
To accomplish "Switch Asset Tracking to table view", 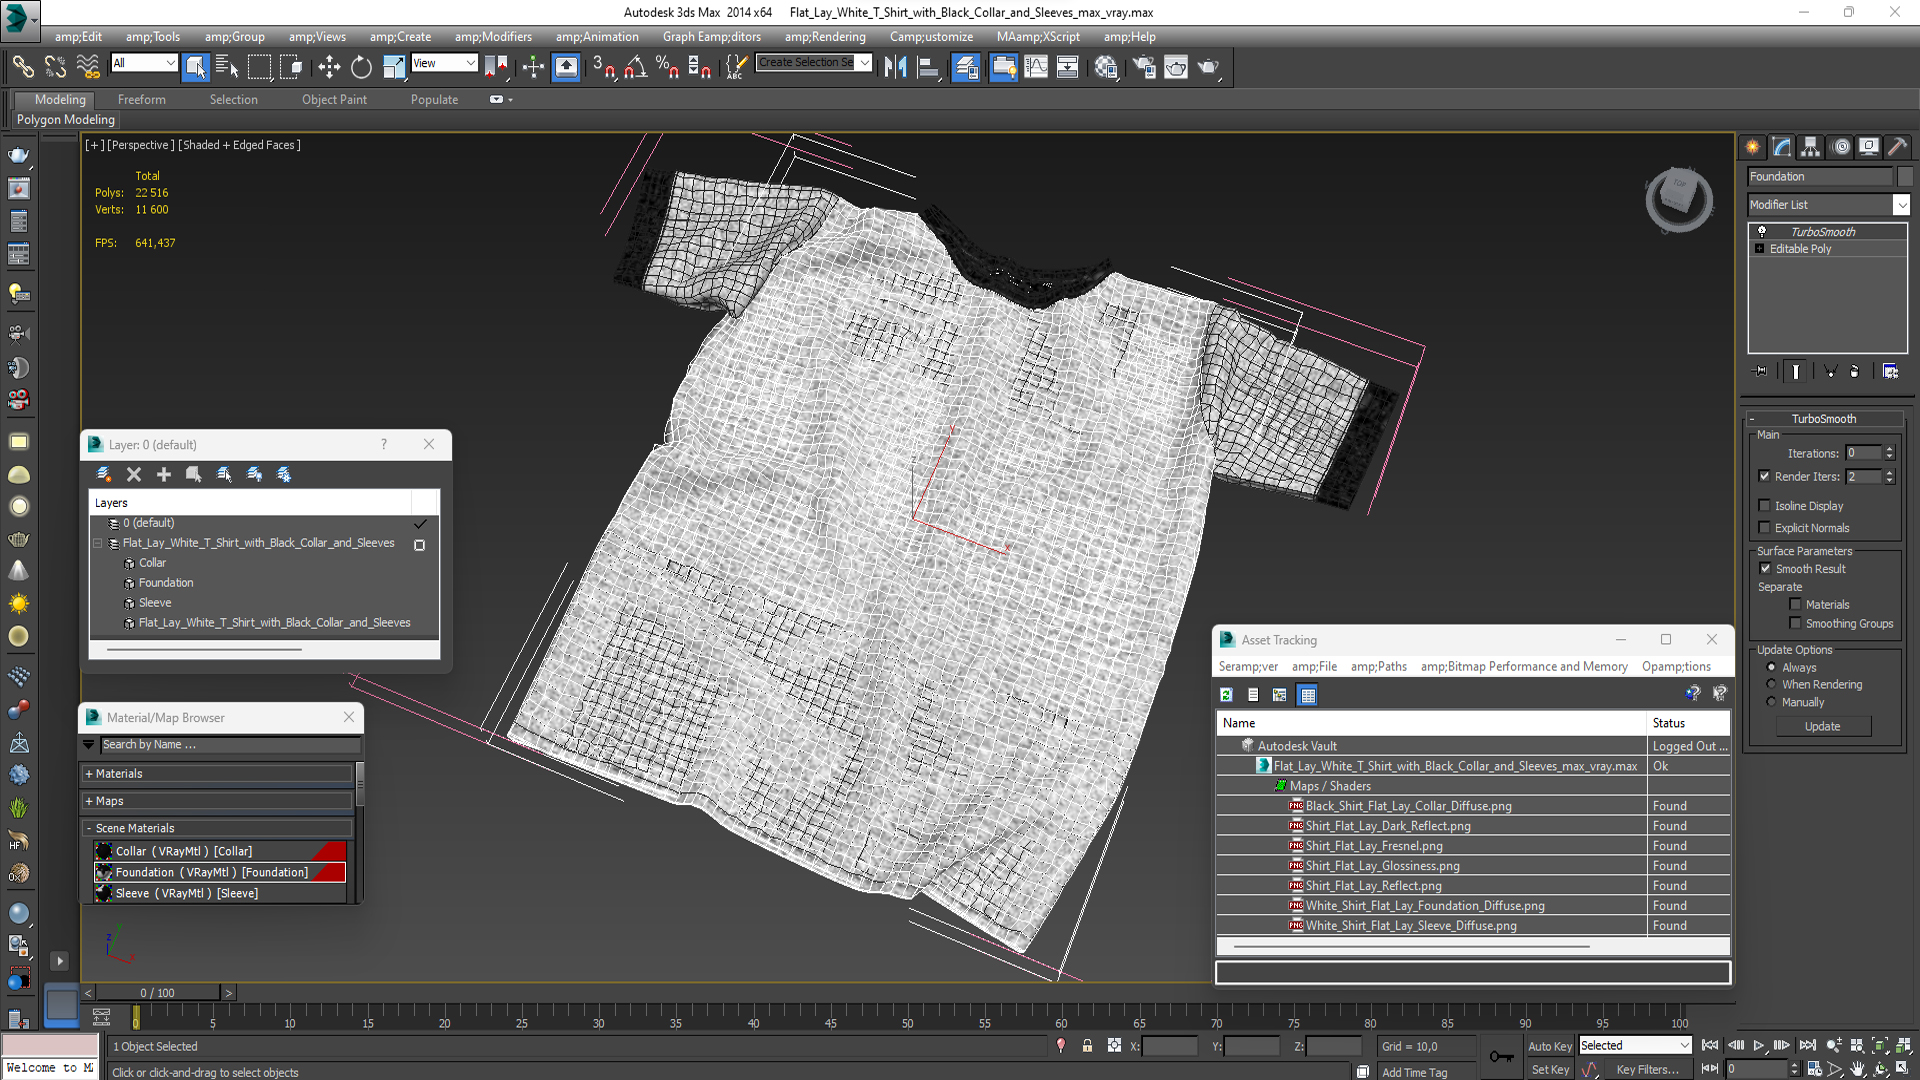I will tap(1307, 694).
